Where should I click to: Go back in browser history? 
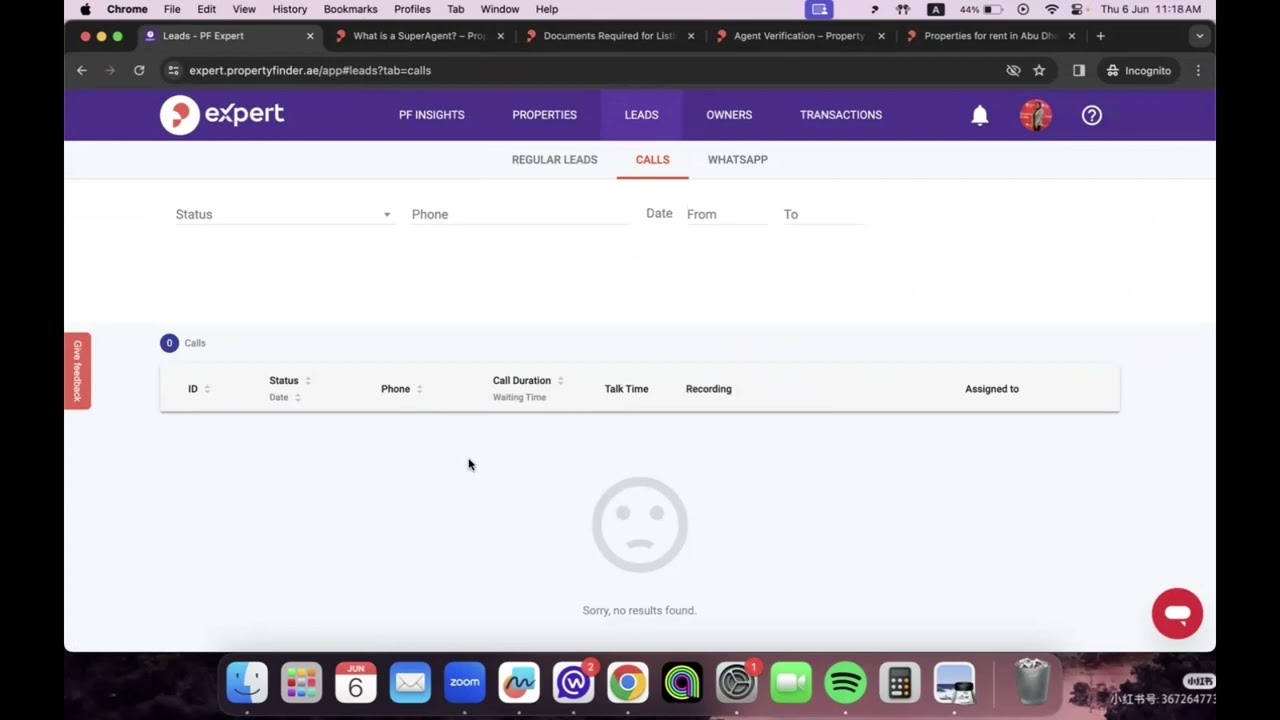point(82,70)
